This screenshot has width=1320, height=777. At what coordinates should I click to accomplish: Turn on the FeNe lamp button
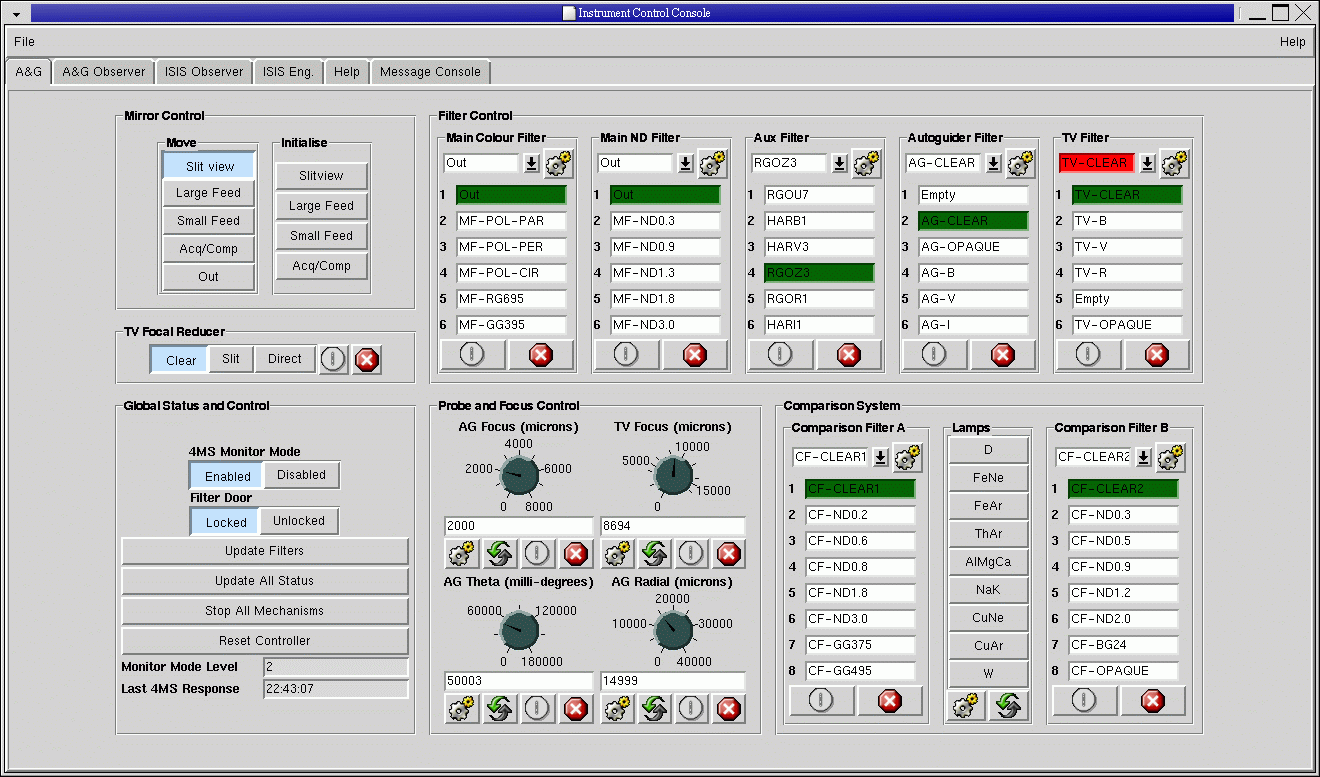pos(988,478)
